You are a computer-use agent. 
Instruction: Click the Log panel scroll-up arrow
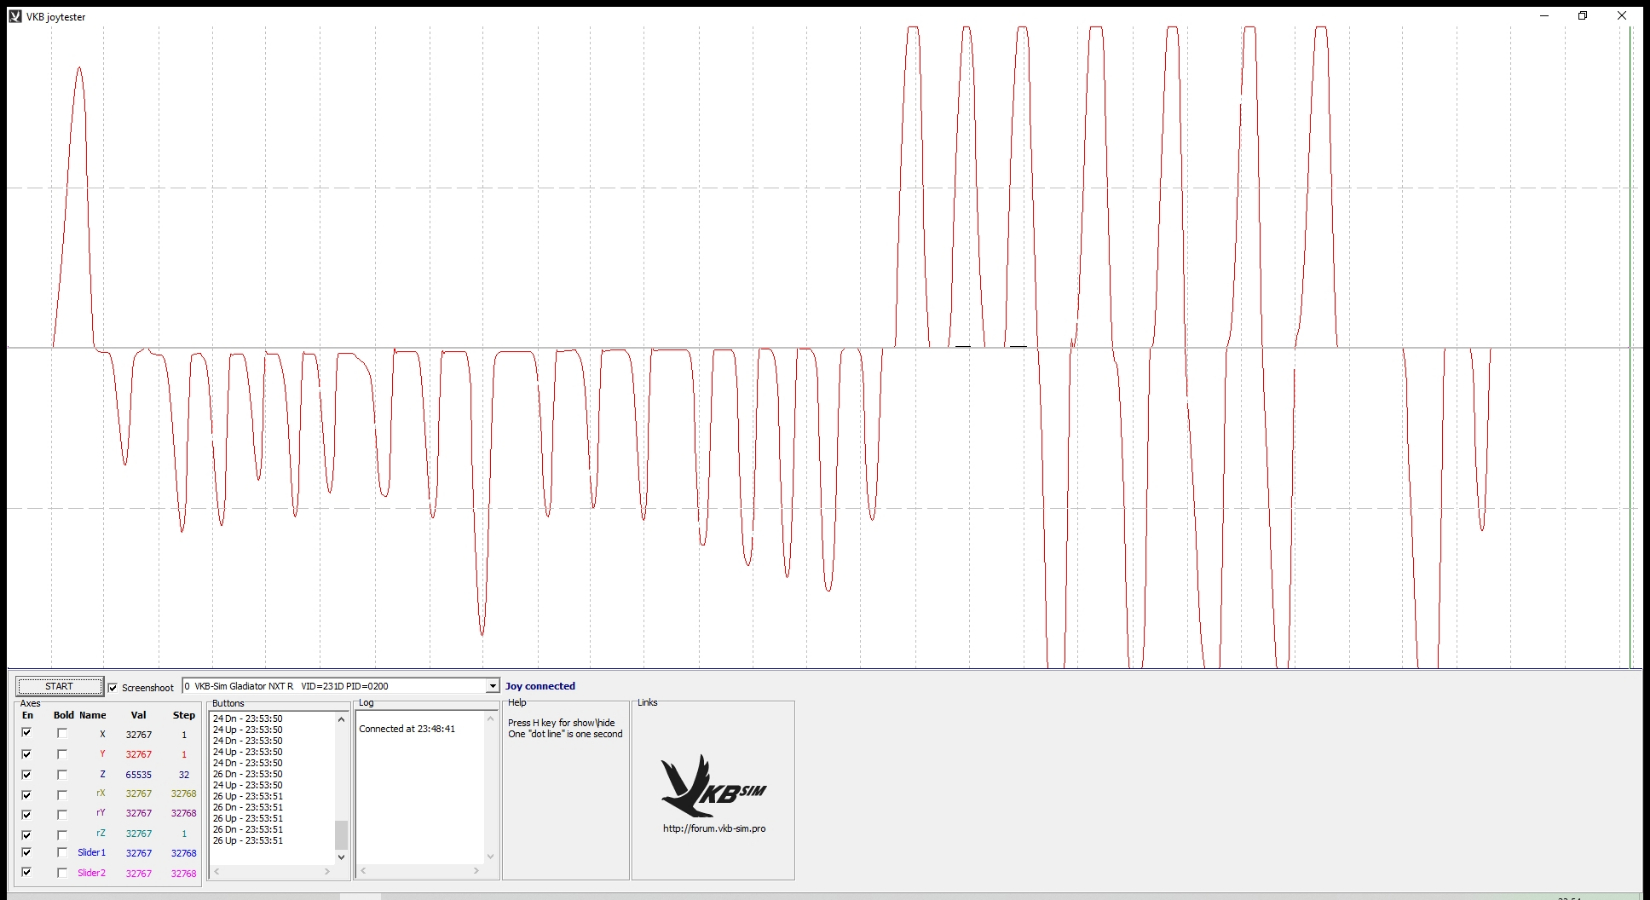pyautogui.click(x=490, y=719)
